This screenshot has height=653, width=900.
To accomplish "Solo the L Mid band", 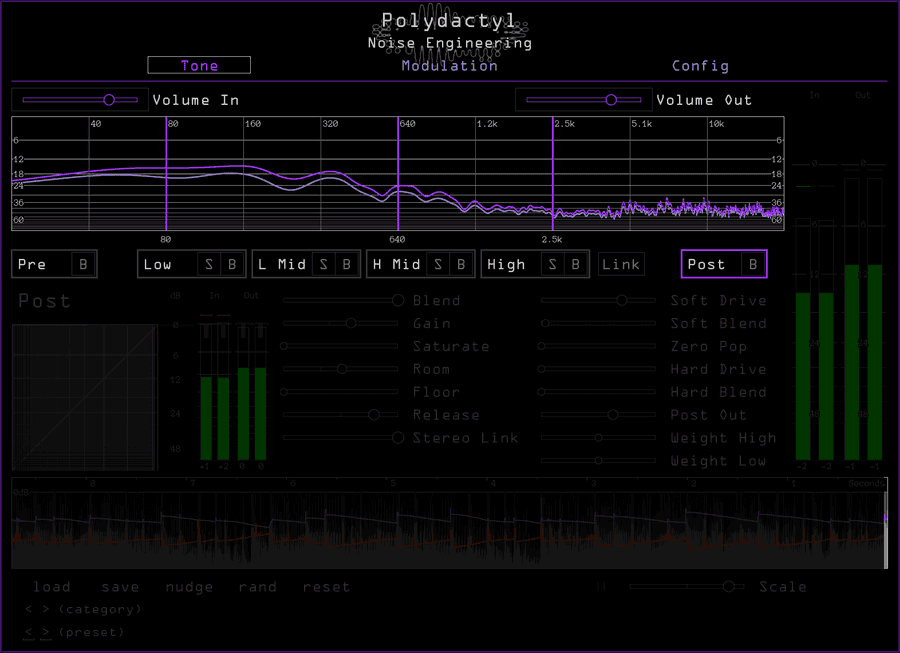I will coord(324,265).
